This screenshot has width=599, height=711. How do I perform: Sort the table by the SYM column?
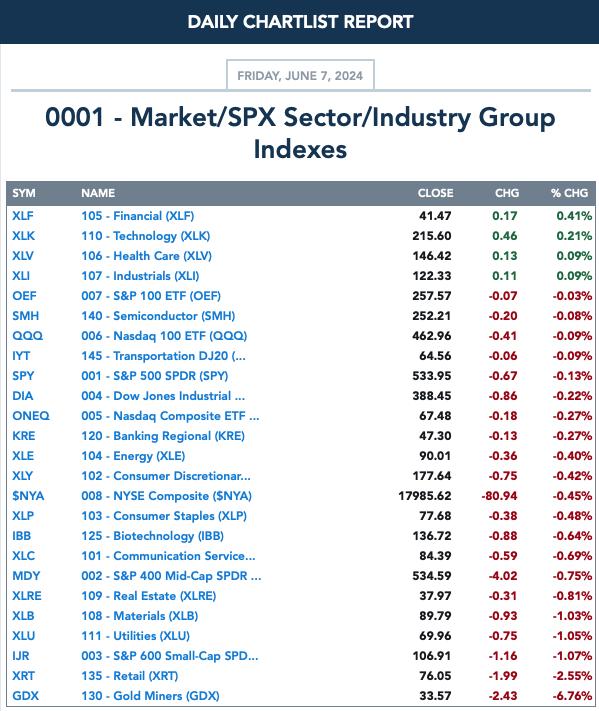click(24, 193)
